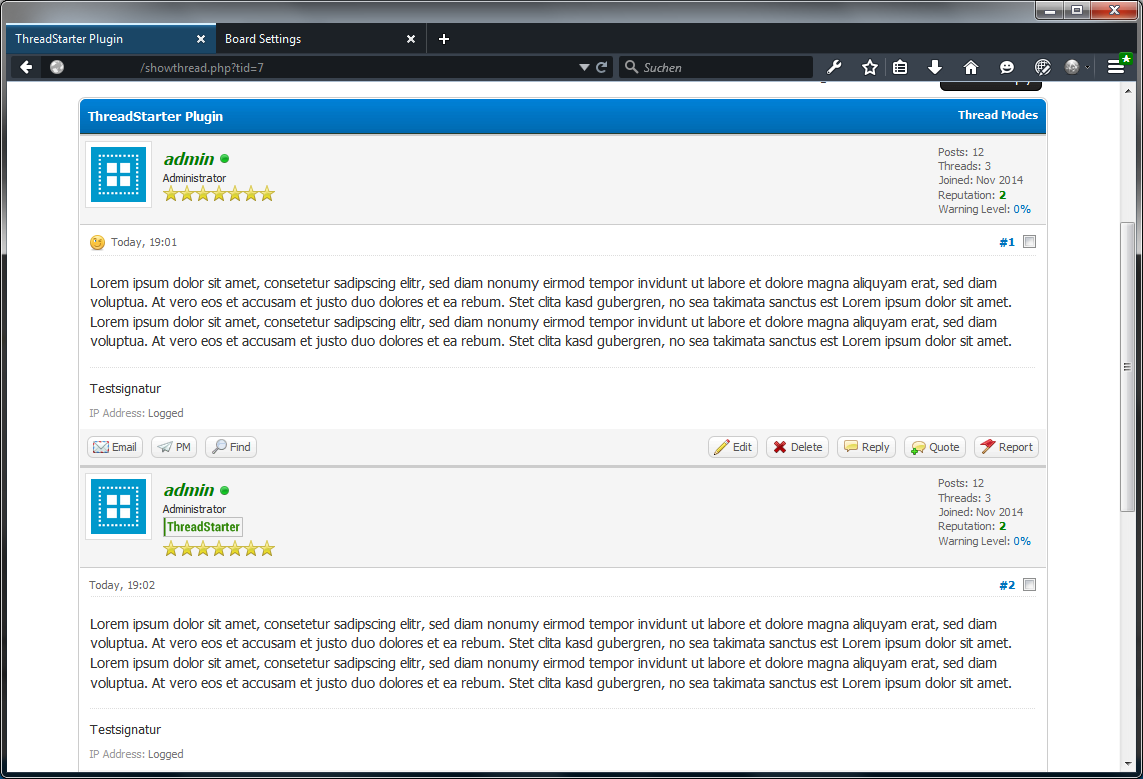Screen dimensions: 1143x779
Task: Click the online status dot of post #1
Action: coord(225,158)
